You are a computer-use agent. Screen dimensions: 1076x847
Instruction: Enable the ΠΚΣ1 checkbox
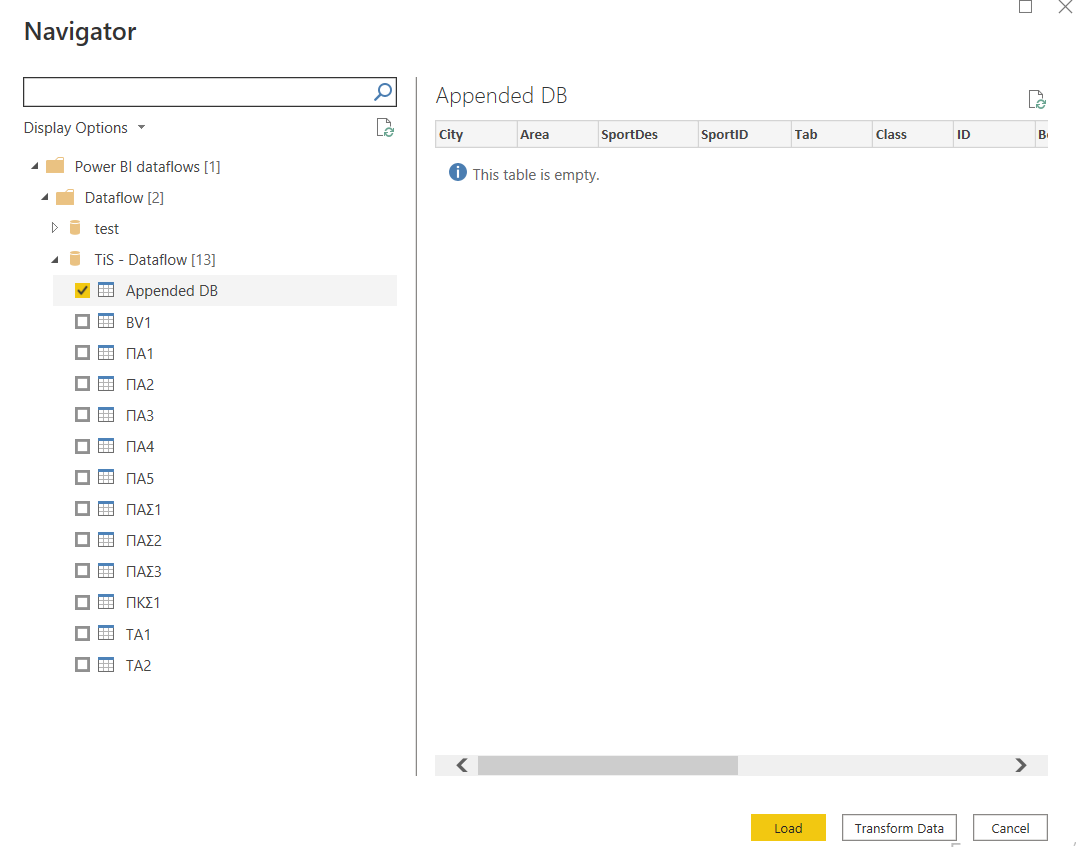[x=82, y=602]
